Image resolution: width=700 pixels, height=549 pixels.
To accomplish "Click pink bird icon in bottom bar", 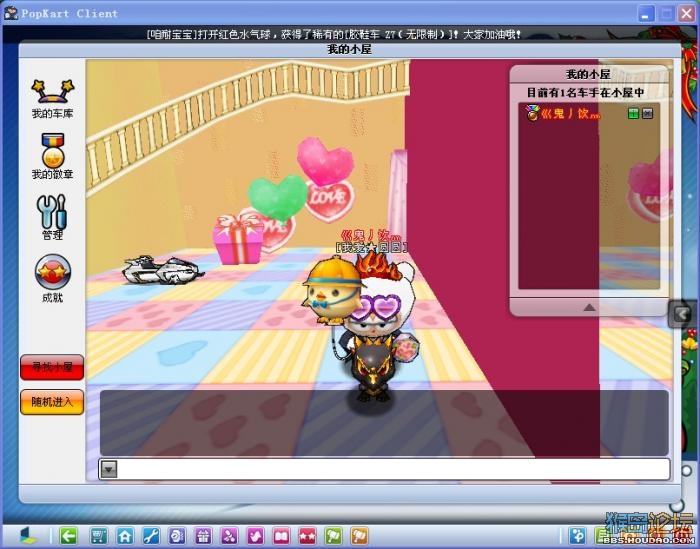I will click(x=255, y=536).
